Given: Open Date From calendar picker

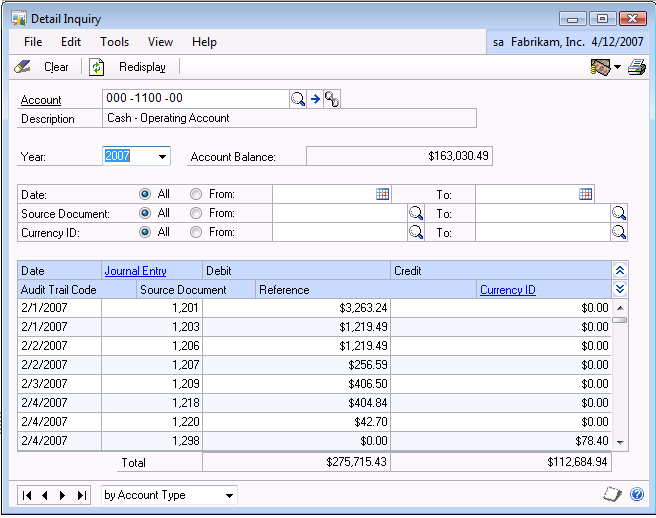Looking at the screenshot, I should (382, 194).
